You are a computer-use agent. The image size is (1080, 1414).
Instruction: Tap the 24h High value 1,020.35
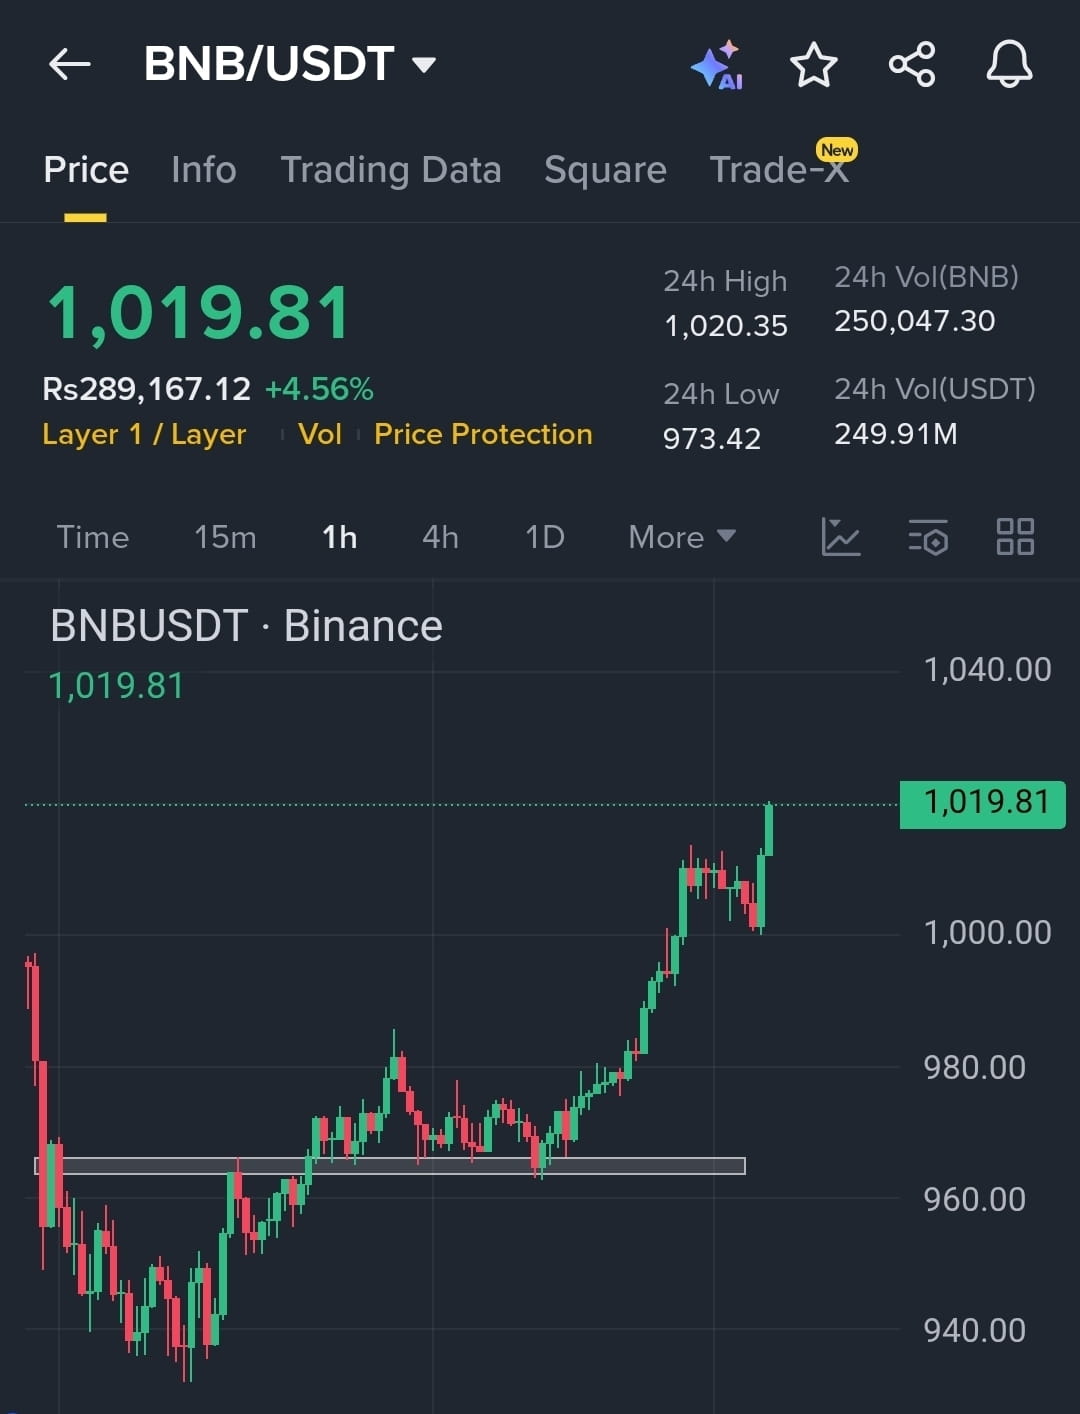(726, 325)
